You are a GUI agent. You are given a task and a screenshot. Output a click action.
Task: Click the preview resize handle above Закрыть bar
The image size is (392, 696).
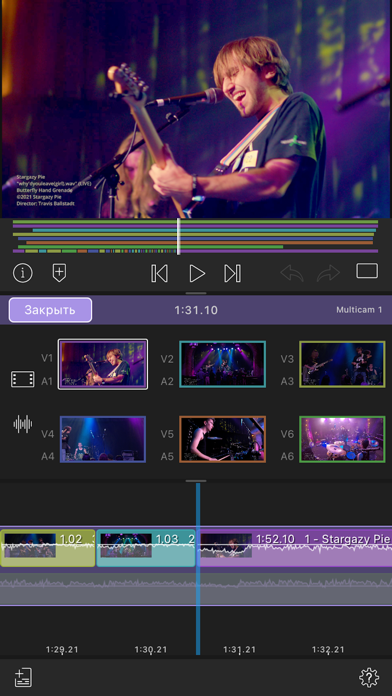pyautogui.click(x=196, y=293)
